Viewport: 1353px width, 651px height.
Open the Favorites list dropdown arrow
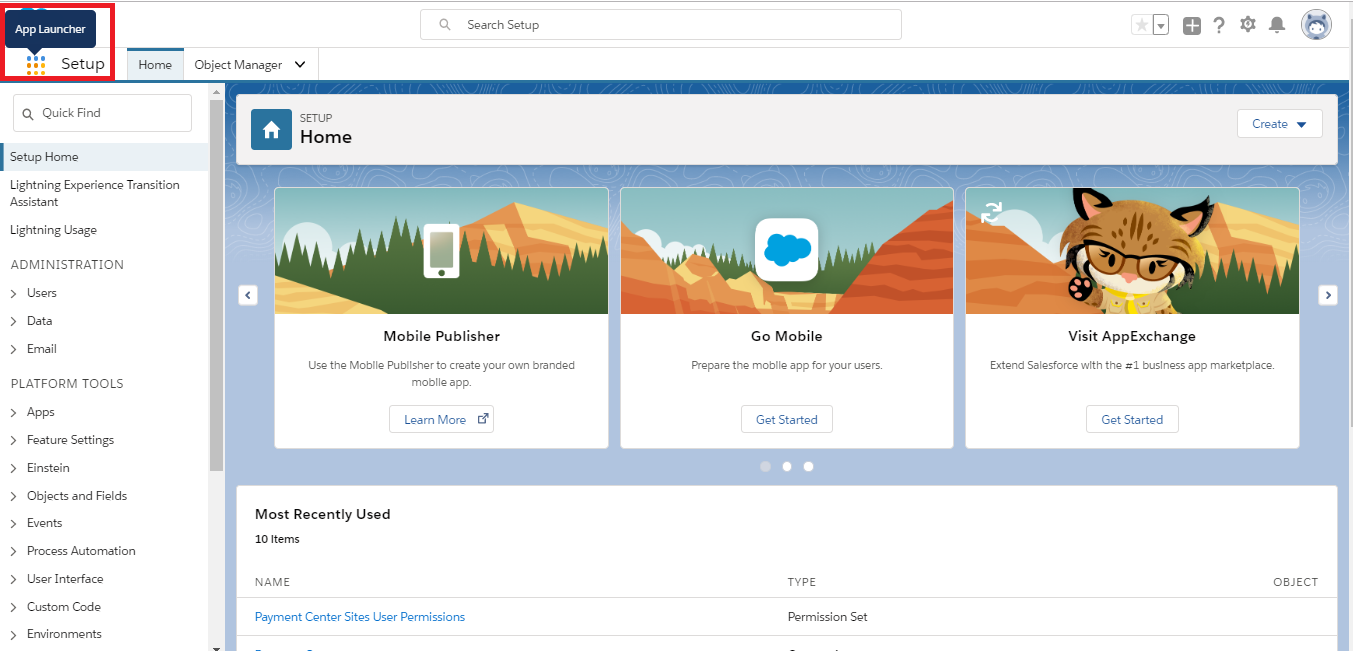[1161, 26]
